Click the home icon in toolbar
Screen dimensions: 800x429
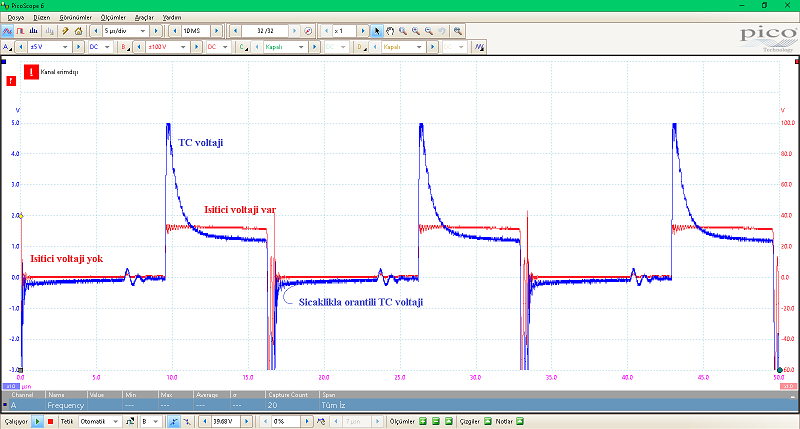click(79, 31)
